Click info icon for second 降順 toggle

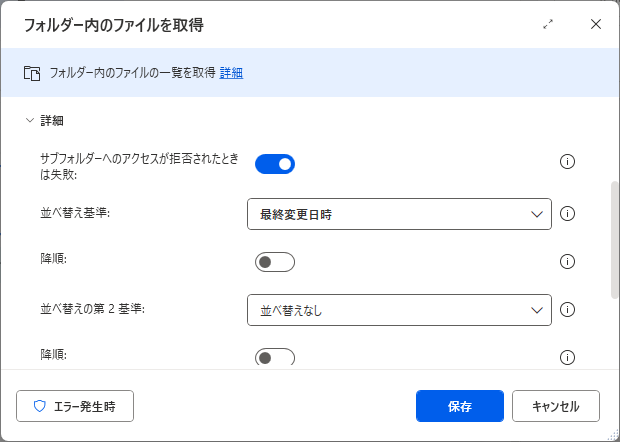pos(567,358)
